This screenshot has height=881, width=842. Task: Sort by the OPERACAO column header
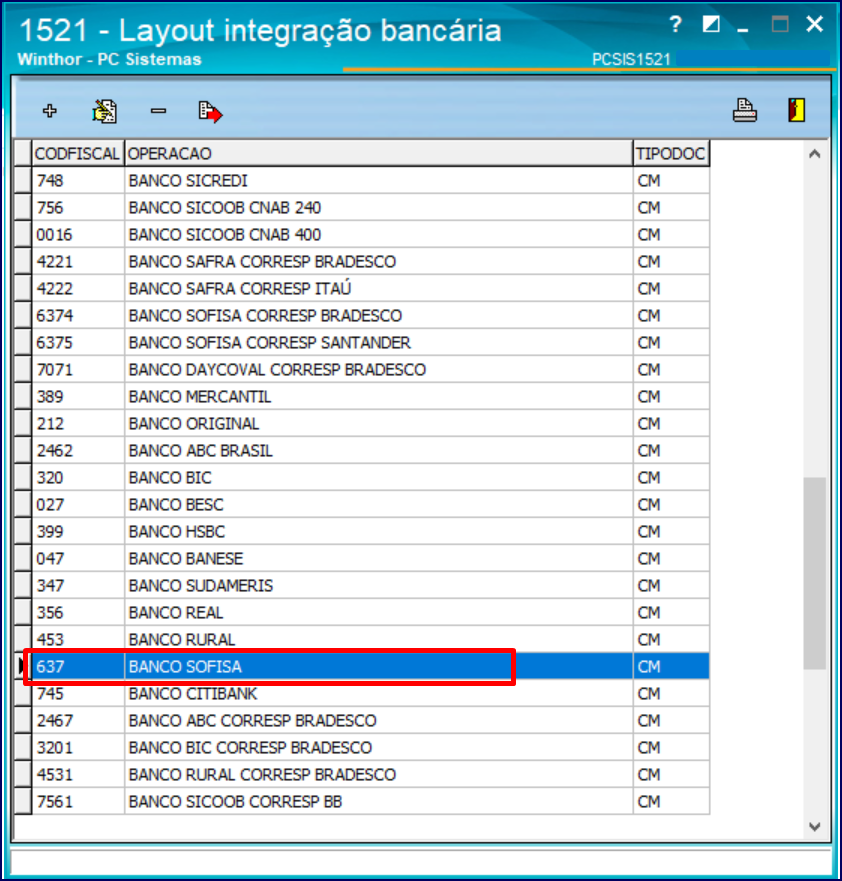coord(379,153)
